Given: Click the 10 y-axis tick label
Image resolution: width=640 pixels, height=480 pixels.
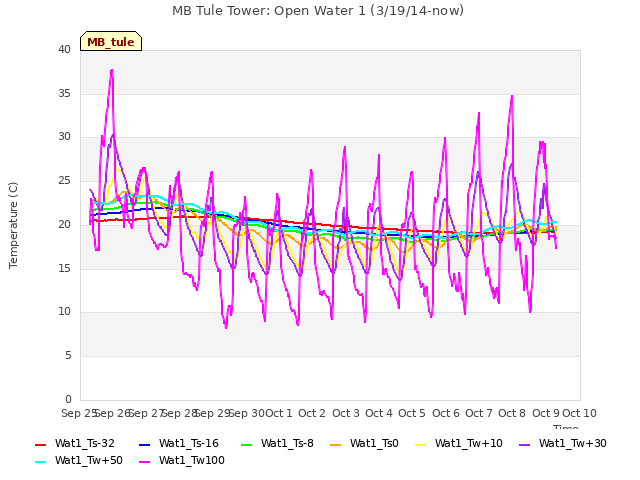Looking at the screenshot, I should (x=64, y=312).
